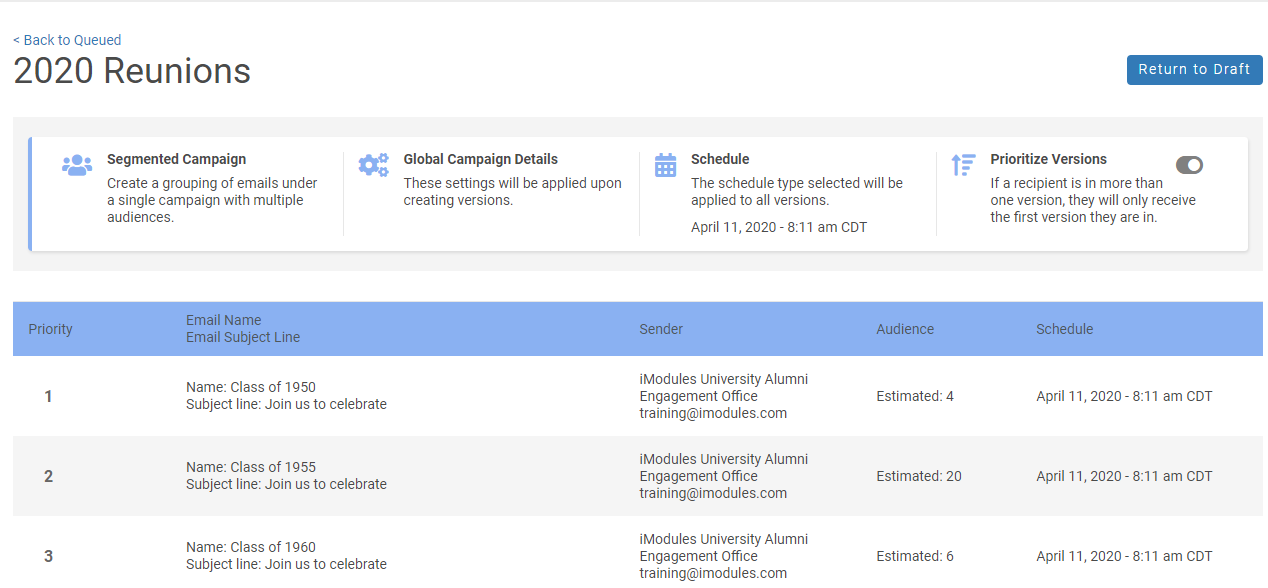
Task: Click the Priority column header
Action: click(50, 329)
